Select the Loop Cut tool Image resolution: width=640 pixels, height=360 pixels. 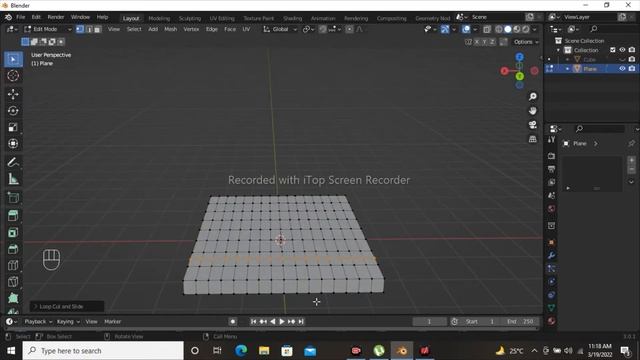pyautogui.click(x=13, y=265)
